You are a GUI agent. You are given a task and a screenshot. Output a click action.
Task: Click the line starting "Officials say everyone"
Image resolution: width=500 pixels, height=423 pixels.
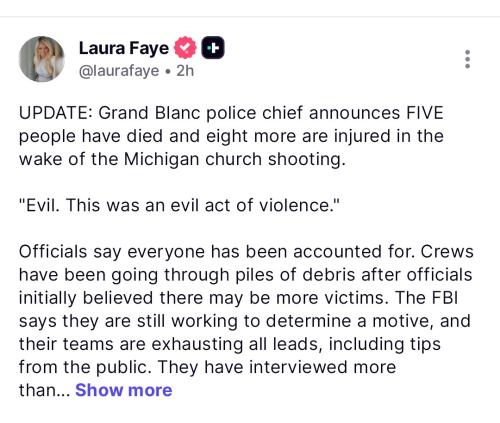click(246, 252)
